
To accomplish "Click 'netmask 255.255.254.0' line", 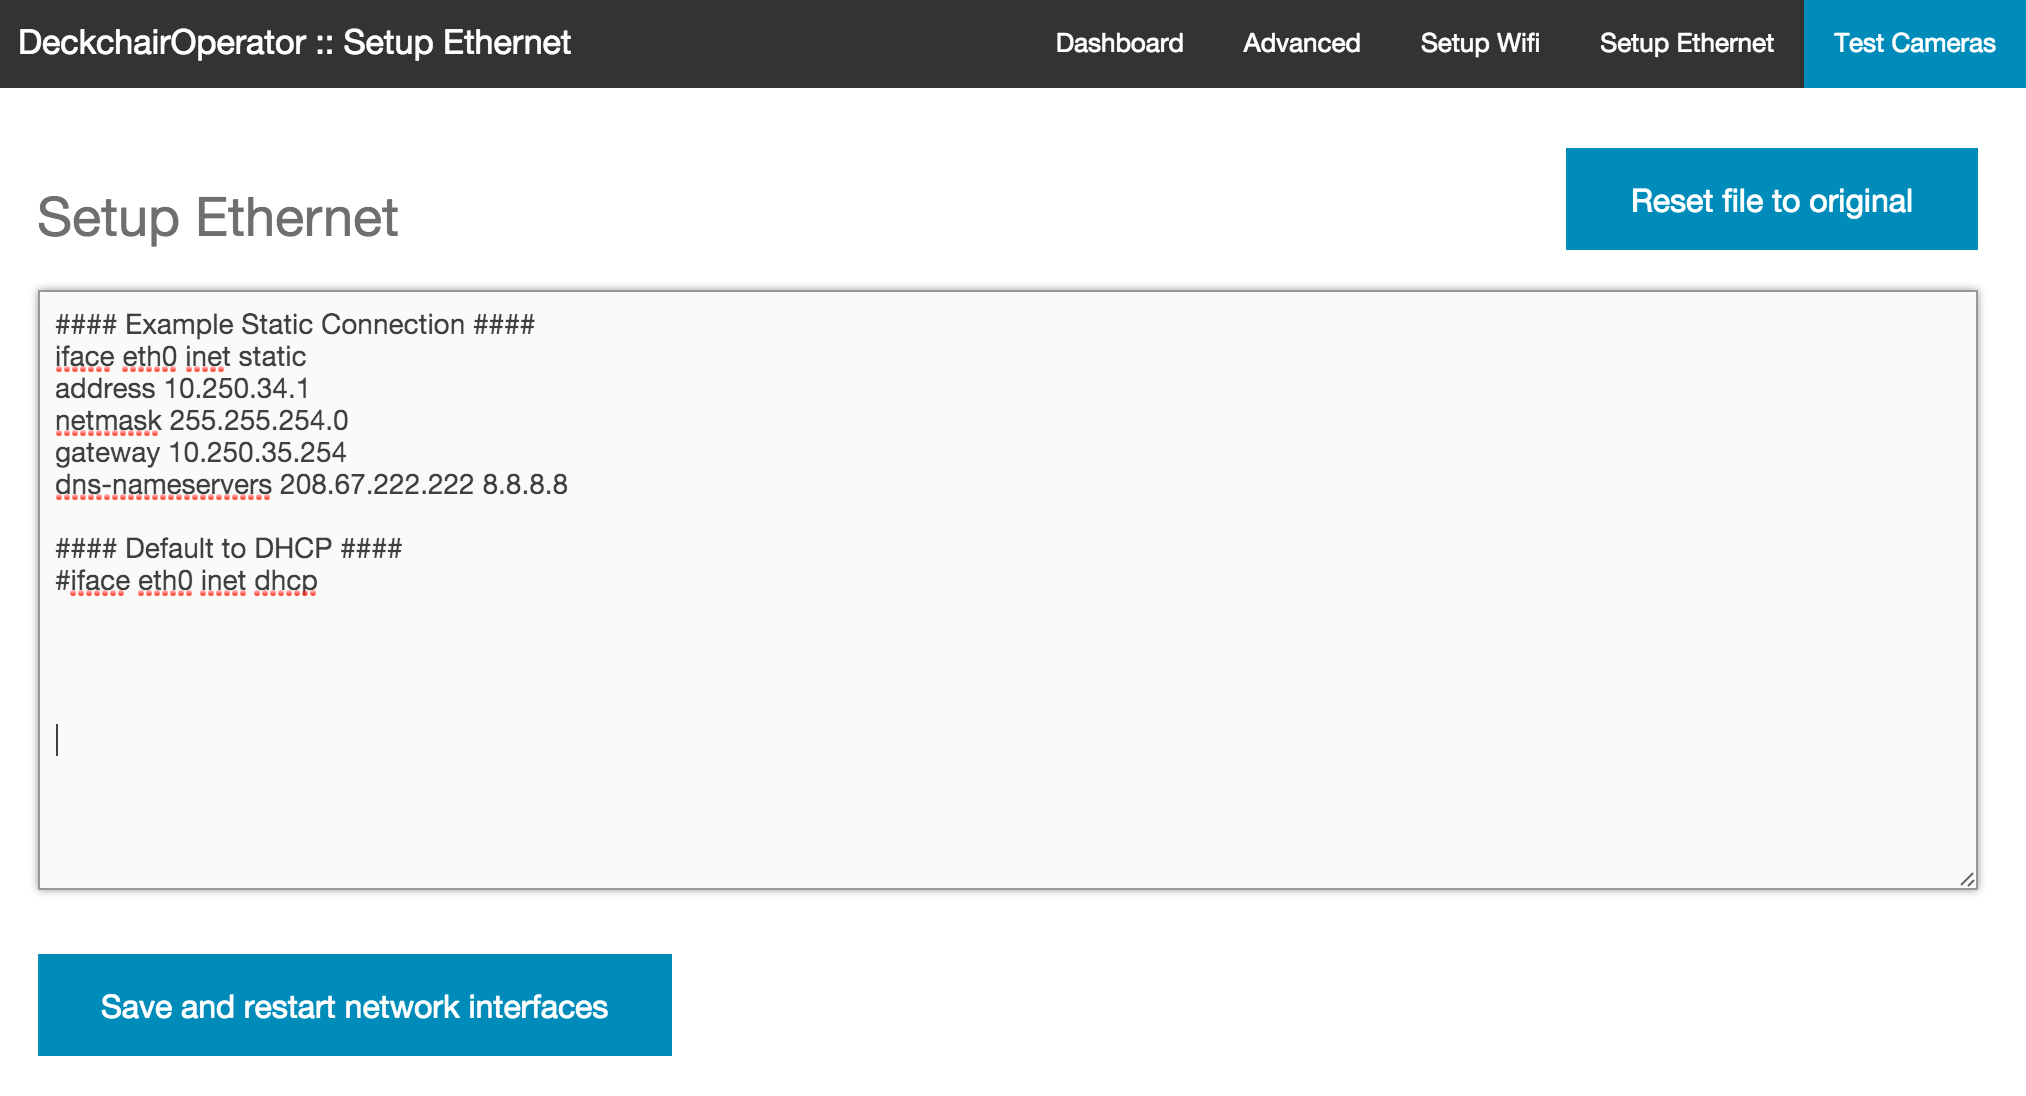I will [x=201, y=420].
